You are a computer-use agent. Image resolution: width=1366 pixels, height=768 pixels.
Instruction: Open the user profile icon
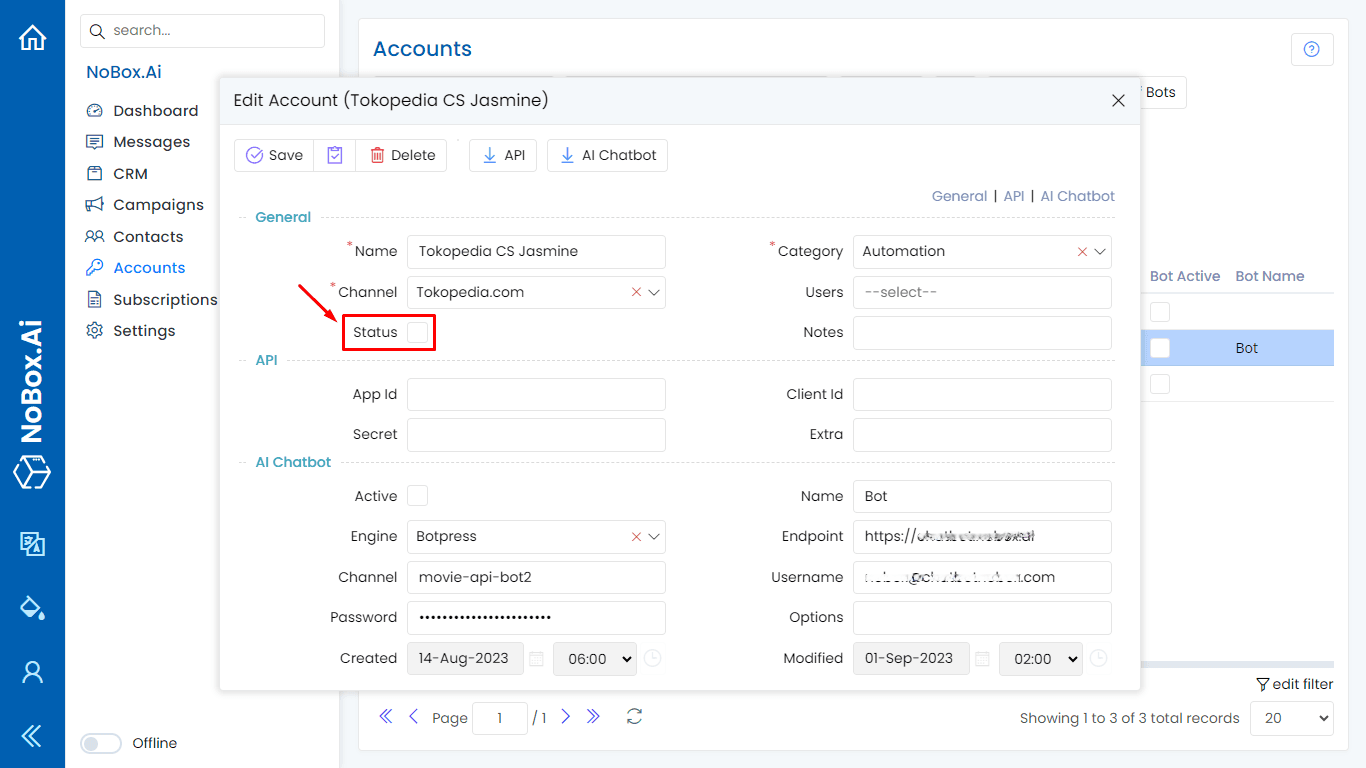33,672
